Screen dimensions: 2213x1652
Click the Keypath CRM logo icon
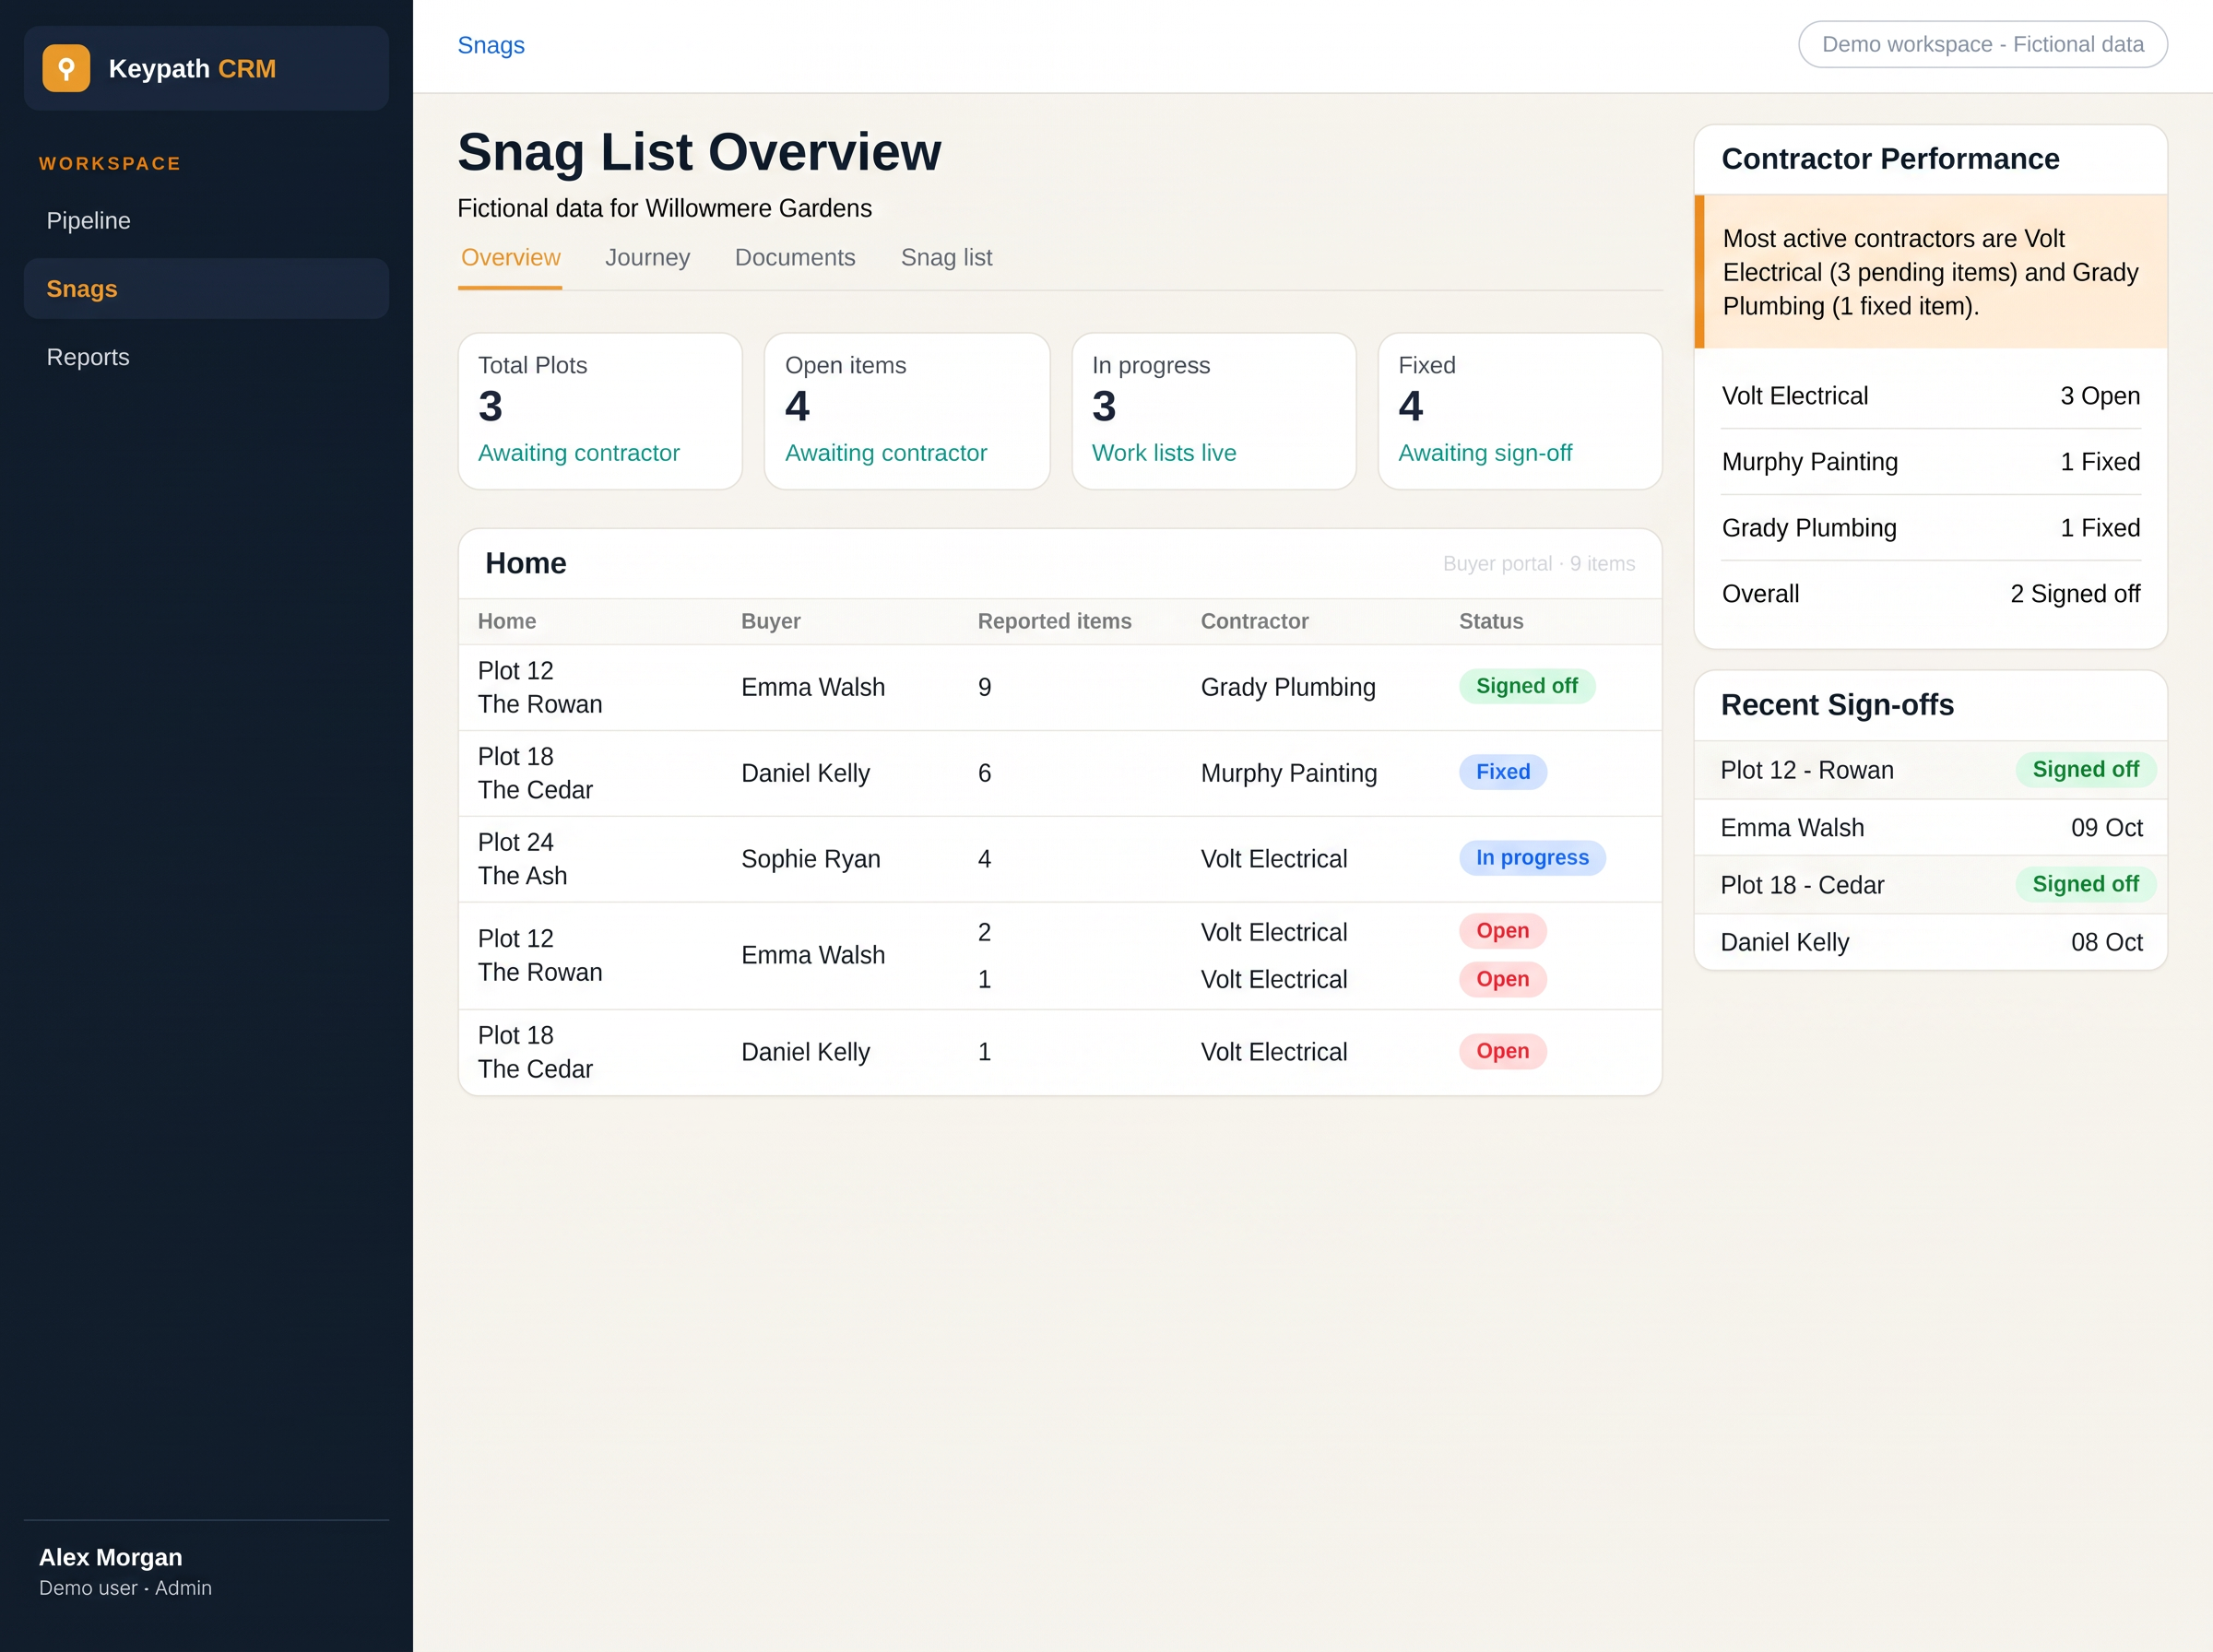click(66, 68)
